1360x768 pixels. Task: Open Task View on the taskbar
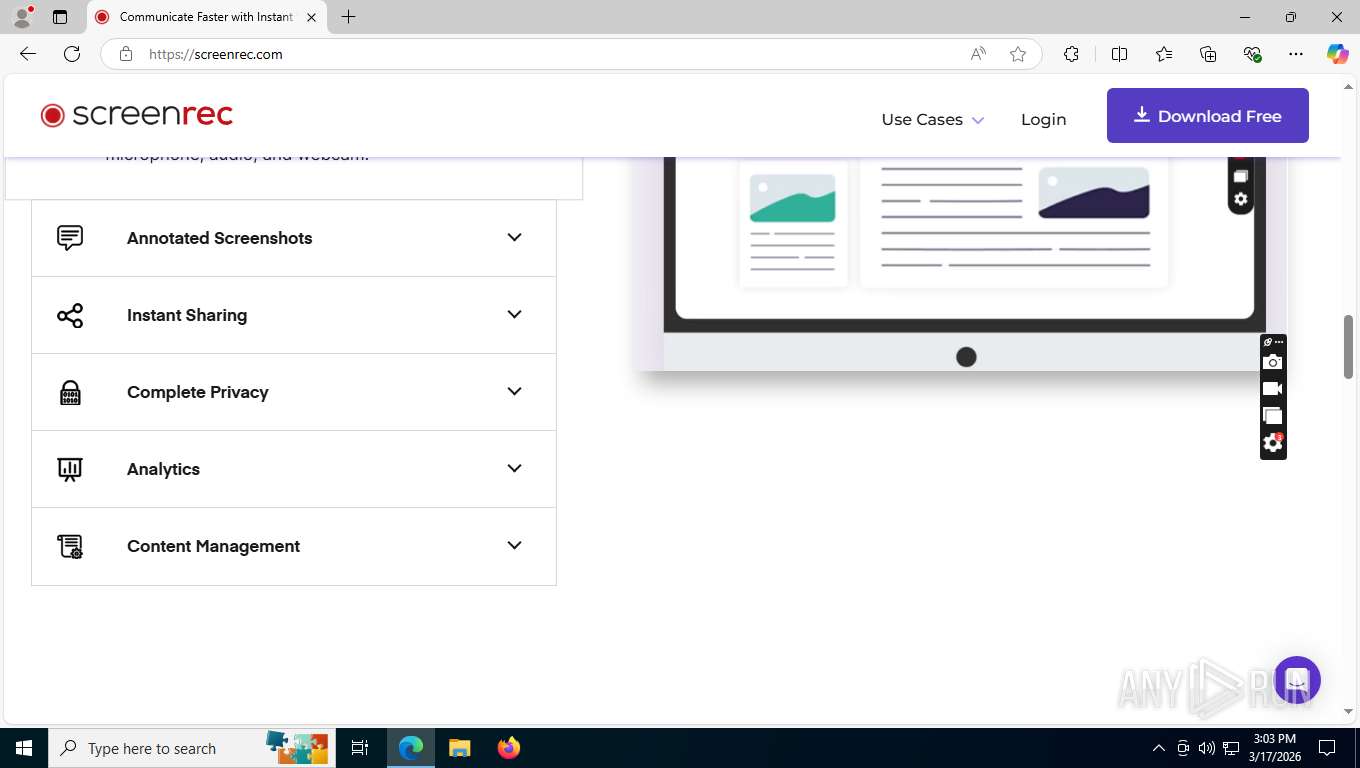tap(360, 748)
